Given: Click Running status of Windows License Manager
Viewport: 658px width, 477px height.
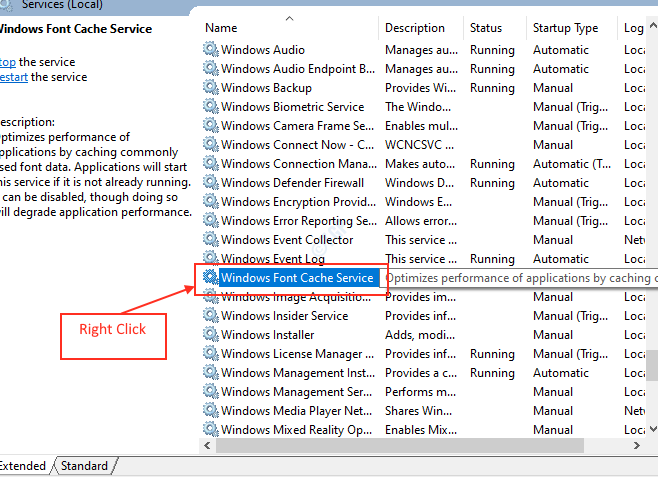Looking at the screenshot, I should (492, 354).
